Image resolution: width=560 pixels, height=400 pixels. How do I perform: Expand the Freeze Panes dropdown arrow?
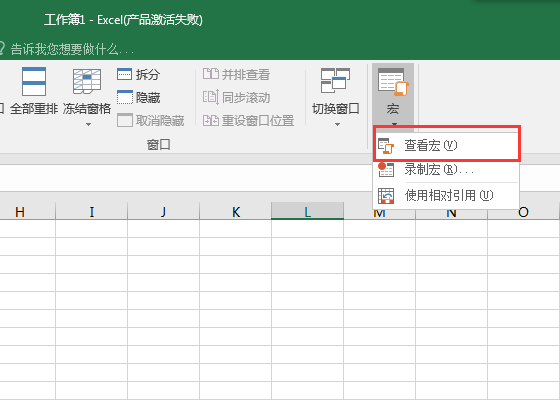pyautogui.click(x=88, y=124)
